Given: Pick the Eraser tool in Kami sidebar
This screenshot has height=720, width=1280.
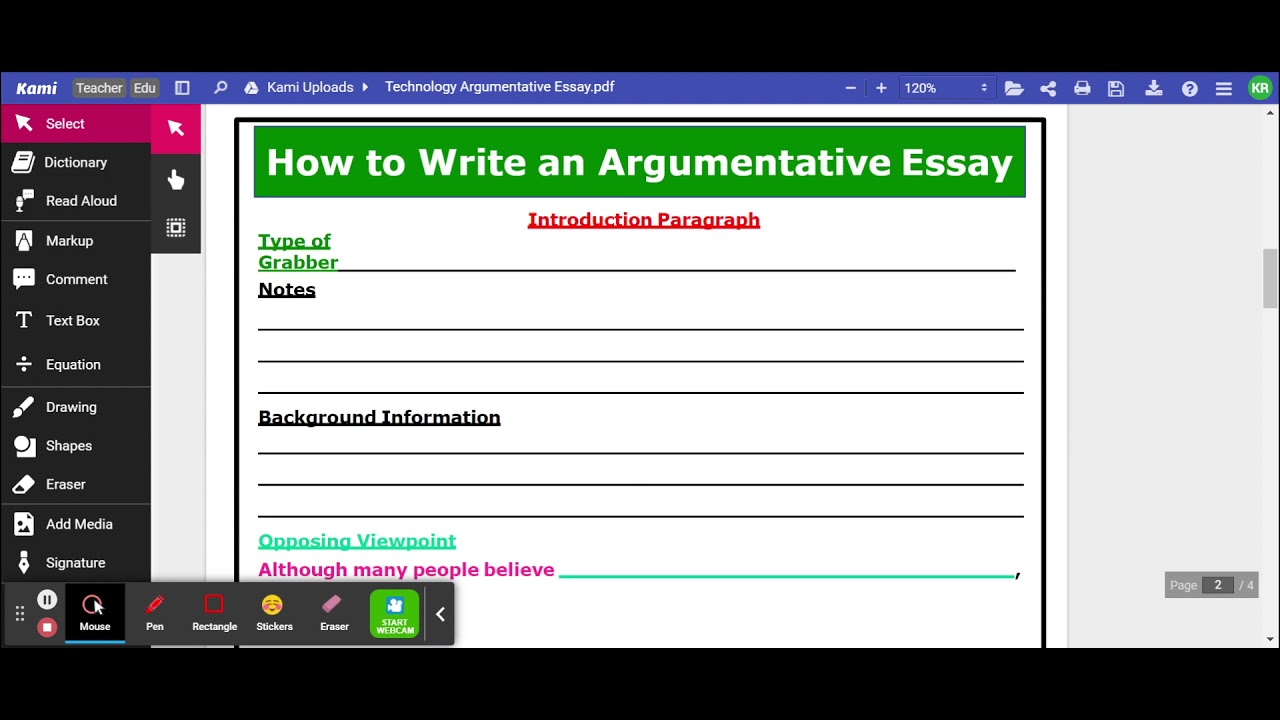Looking at the screenshot, I should click(75, 484).
